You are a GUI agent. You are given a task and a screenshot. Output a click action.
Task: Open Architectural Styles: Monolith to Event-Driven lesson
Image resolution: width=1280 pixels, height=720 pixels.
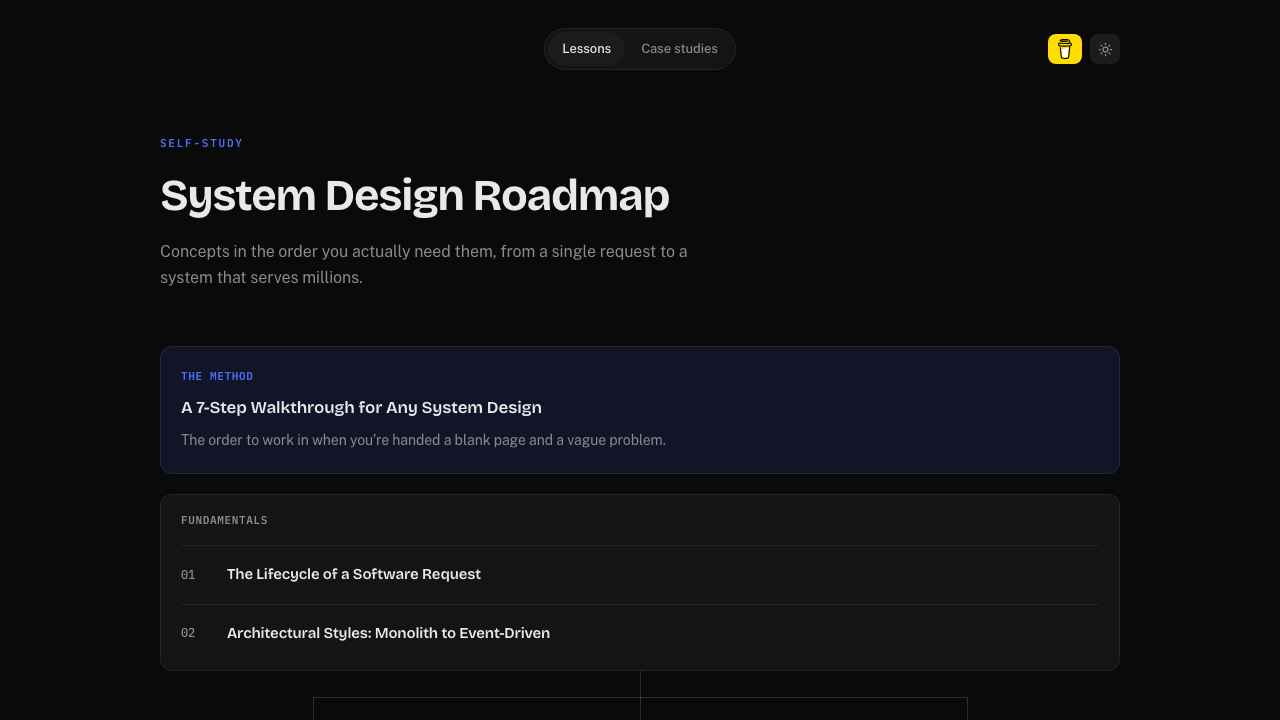point(640,633)
